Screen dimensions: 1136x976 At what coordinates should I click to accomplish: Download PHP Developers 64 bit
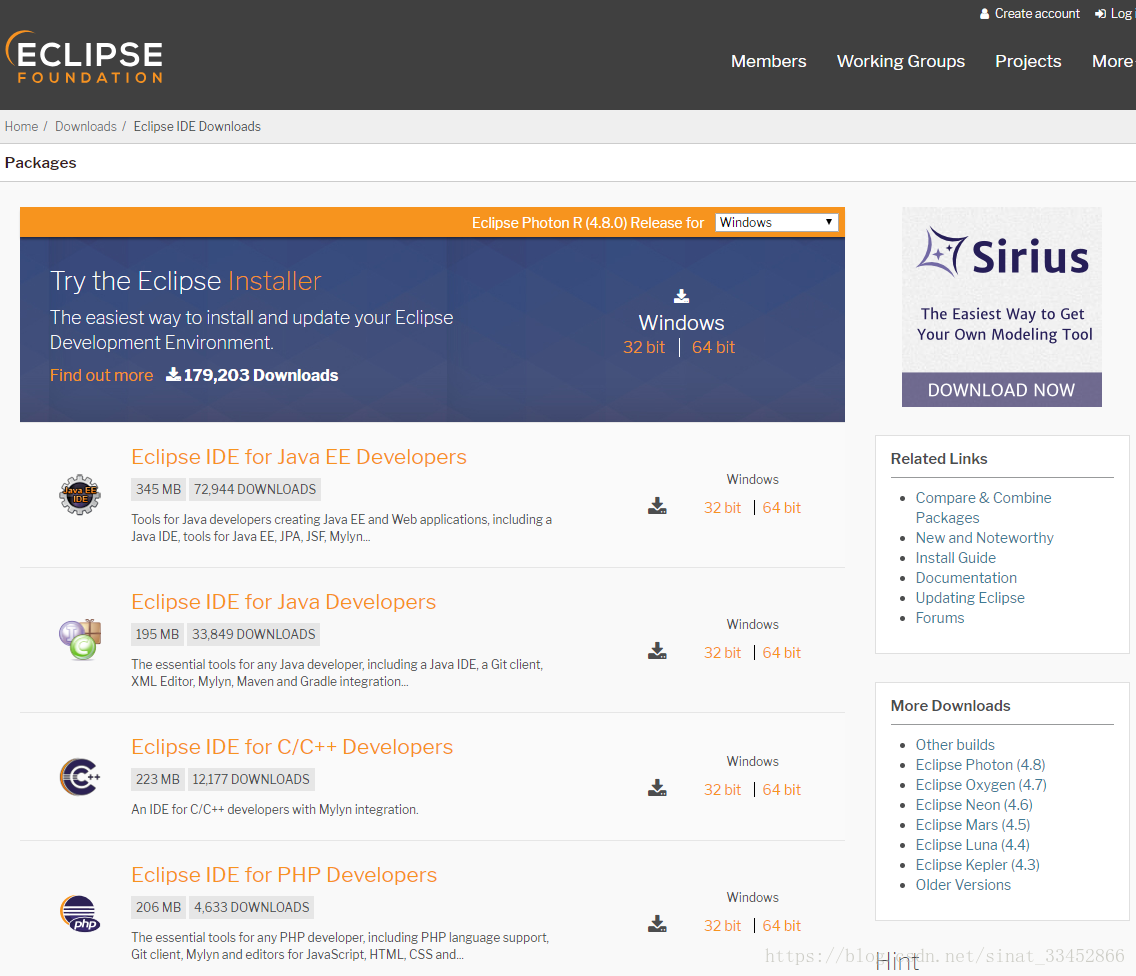pos(781,926)
